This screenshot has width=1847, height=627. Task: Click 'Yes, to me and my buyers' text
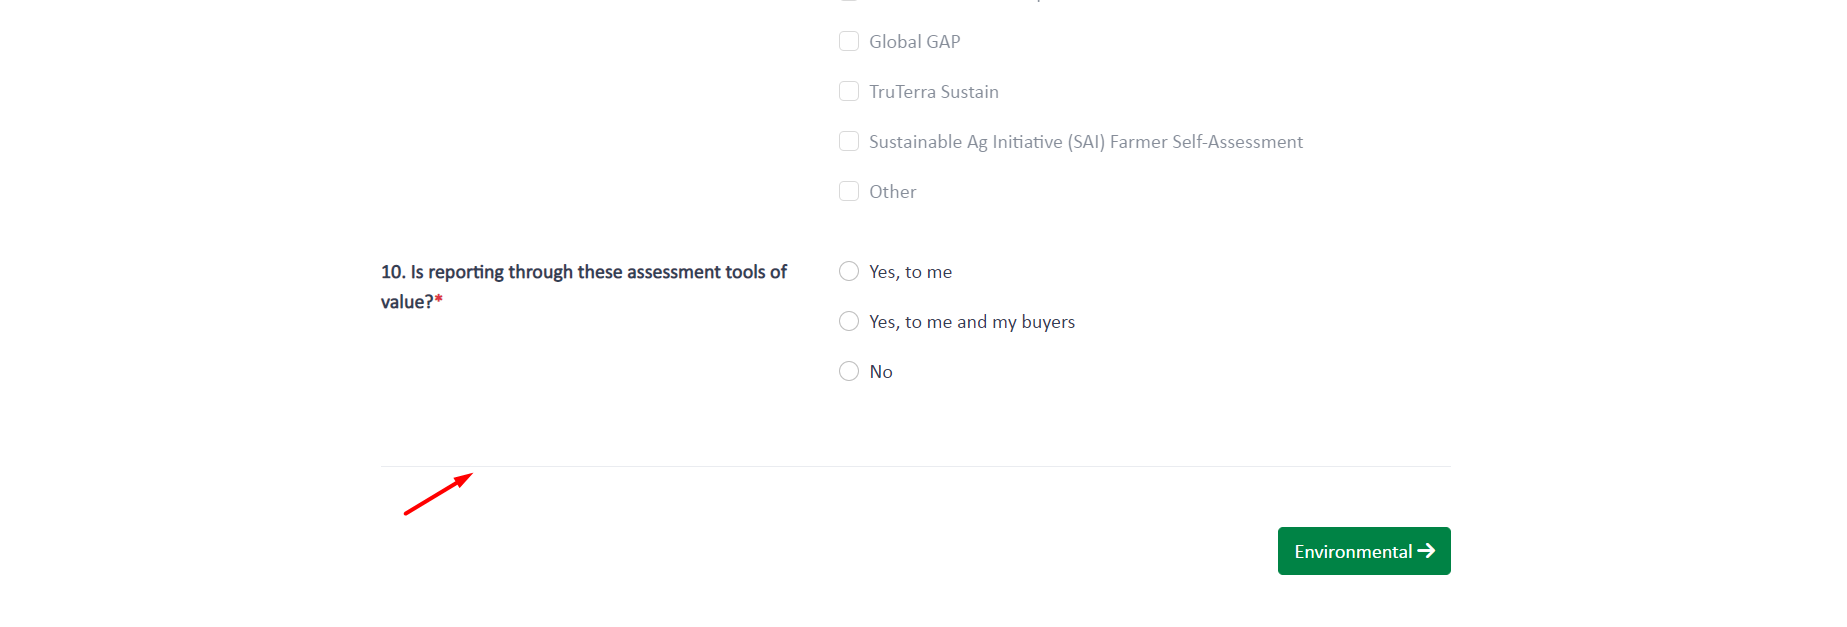click(971, 322)
